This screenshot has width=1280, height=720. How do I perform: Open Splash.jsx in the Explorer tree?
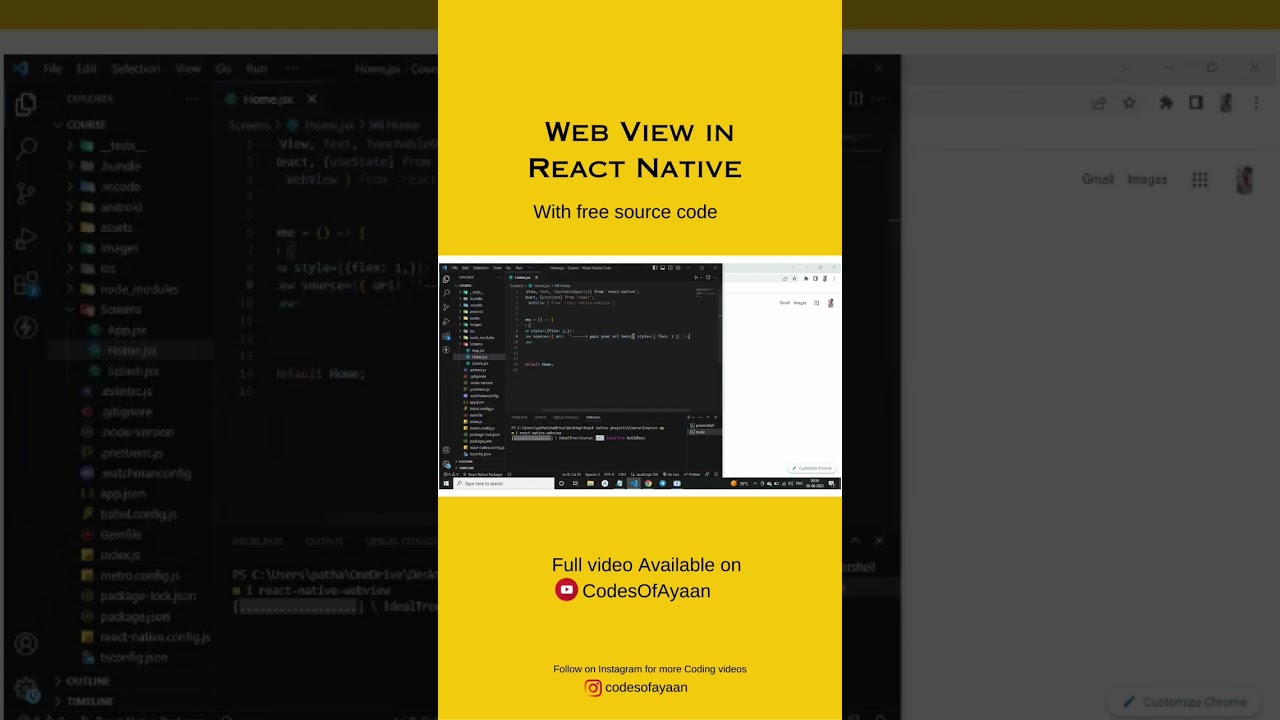479,363
